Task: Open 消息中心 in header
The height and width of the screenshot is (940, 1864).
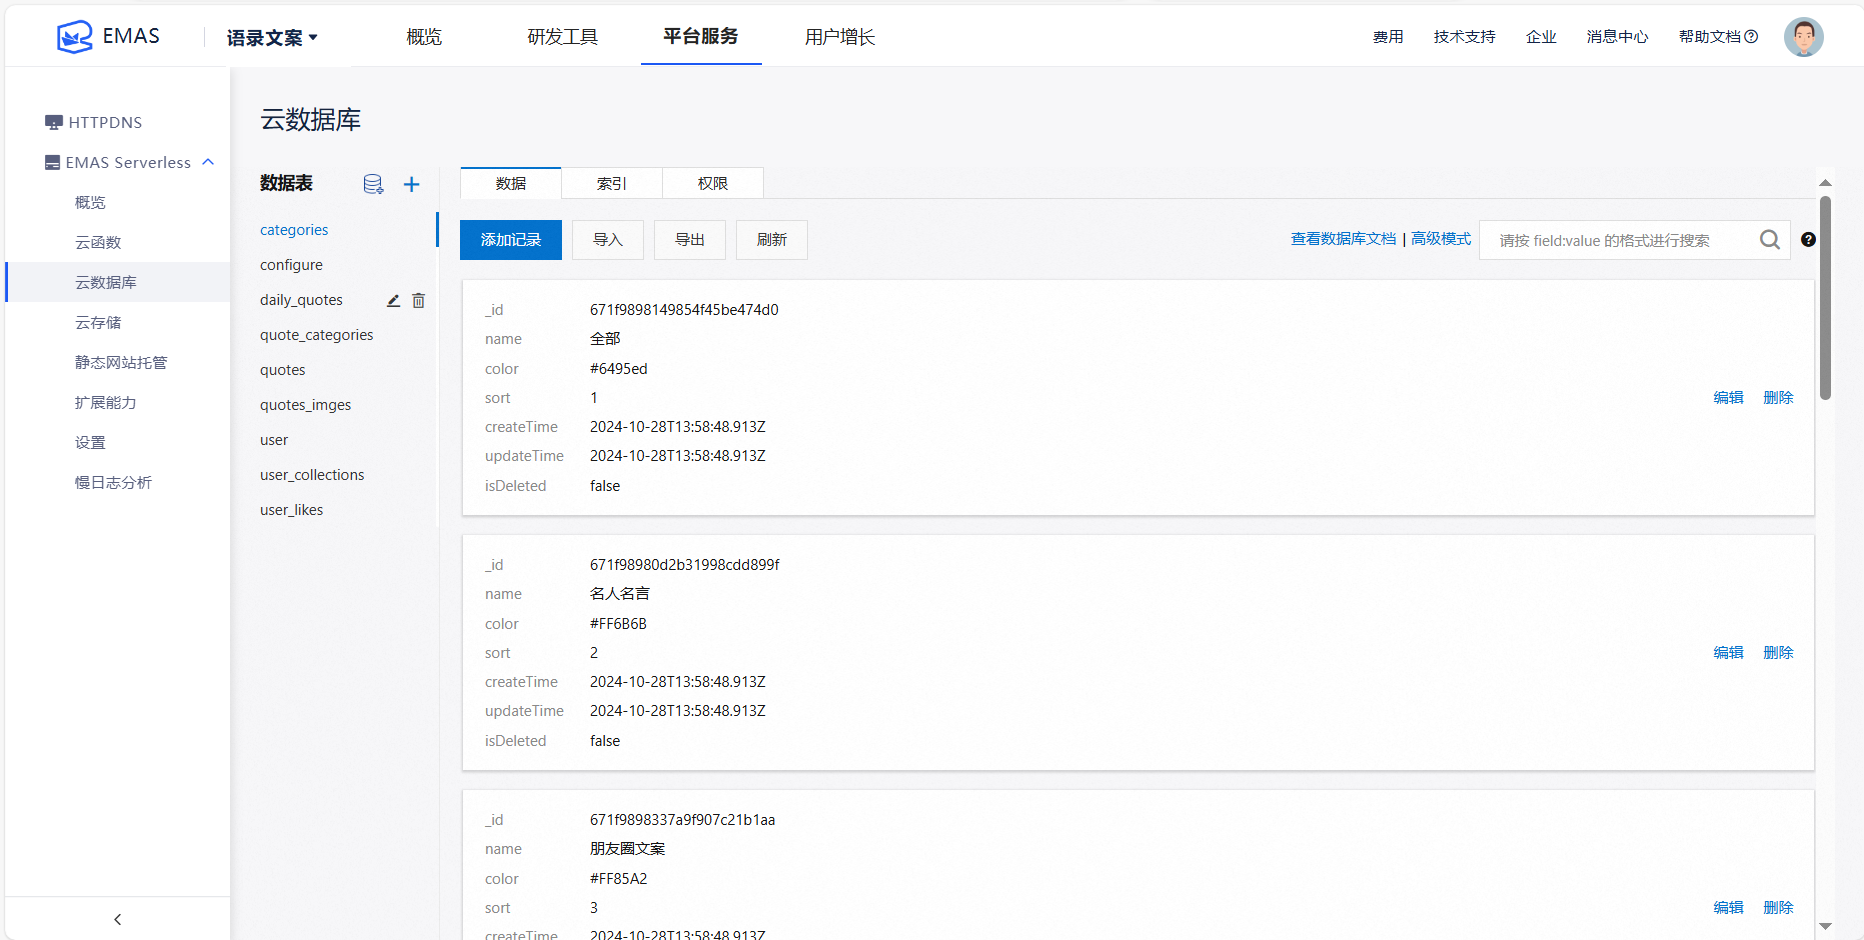Action: [1617, 37]
